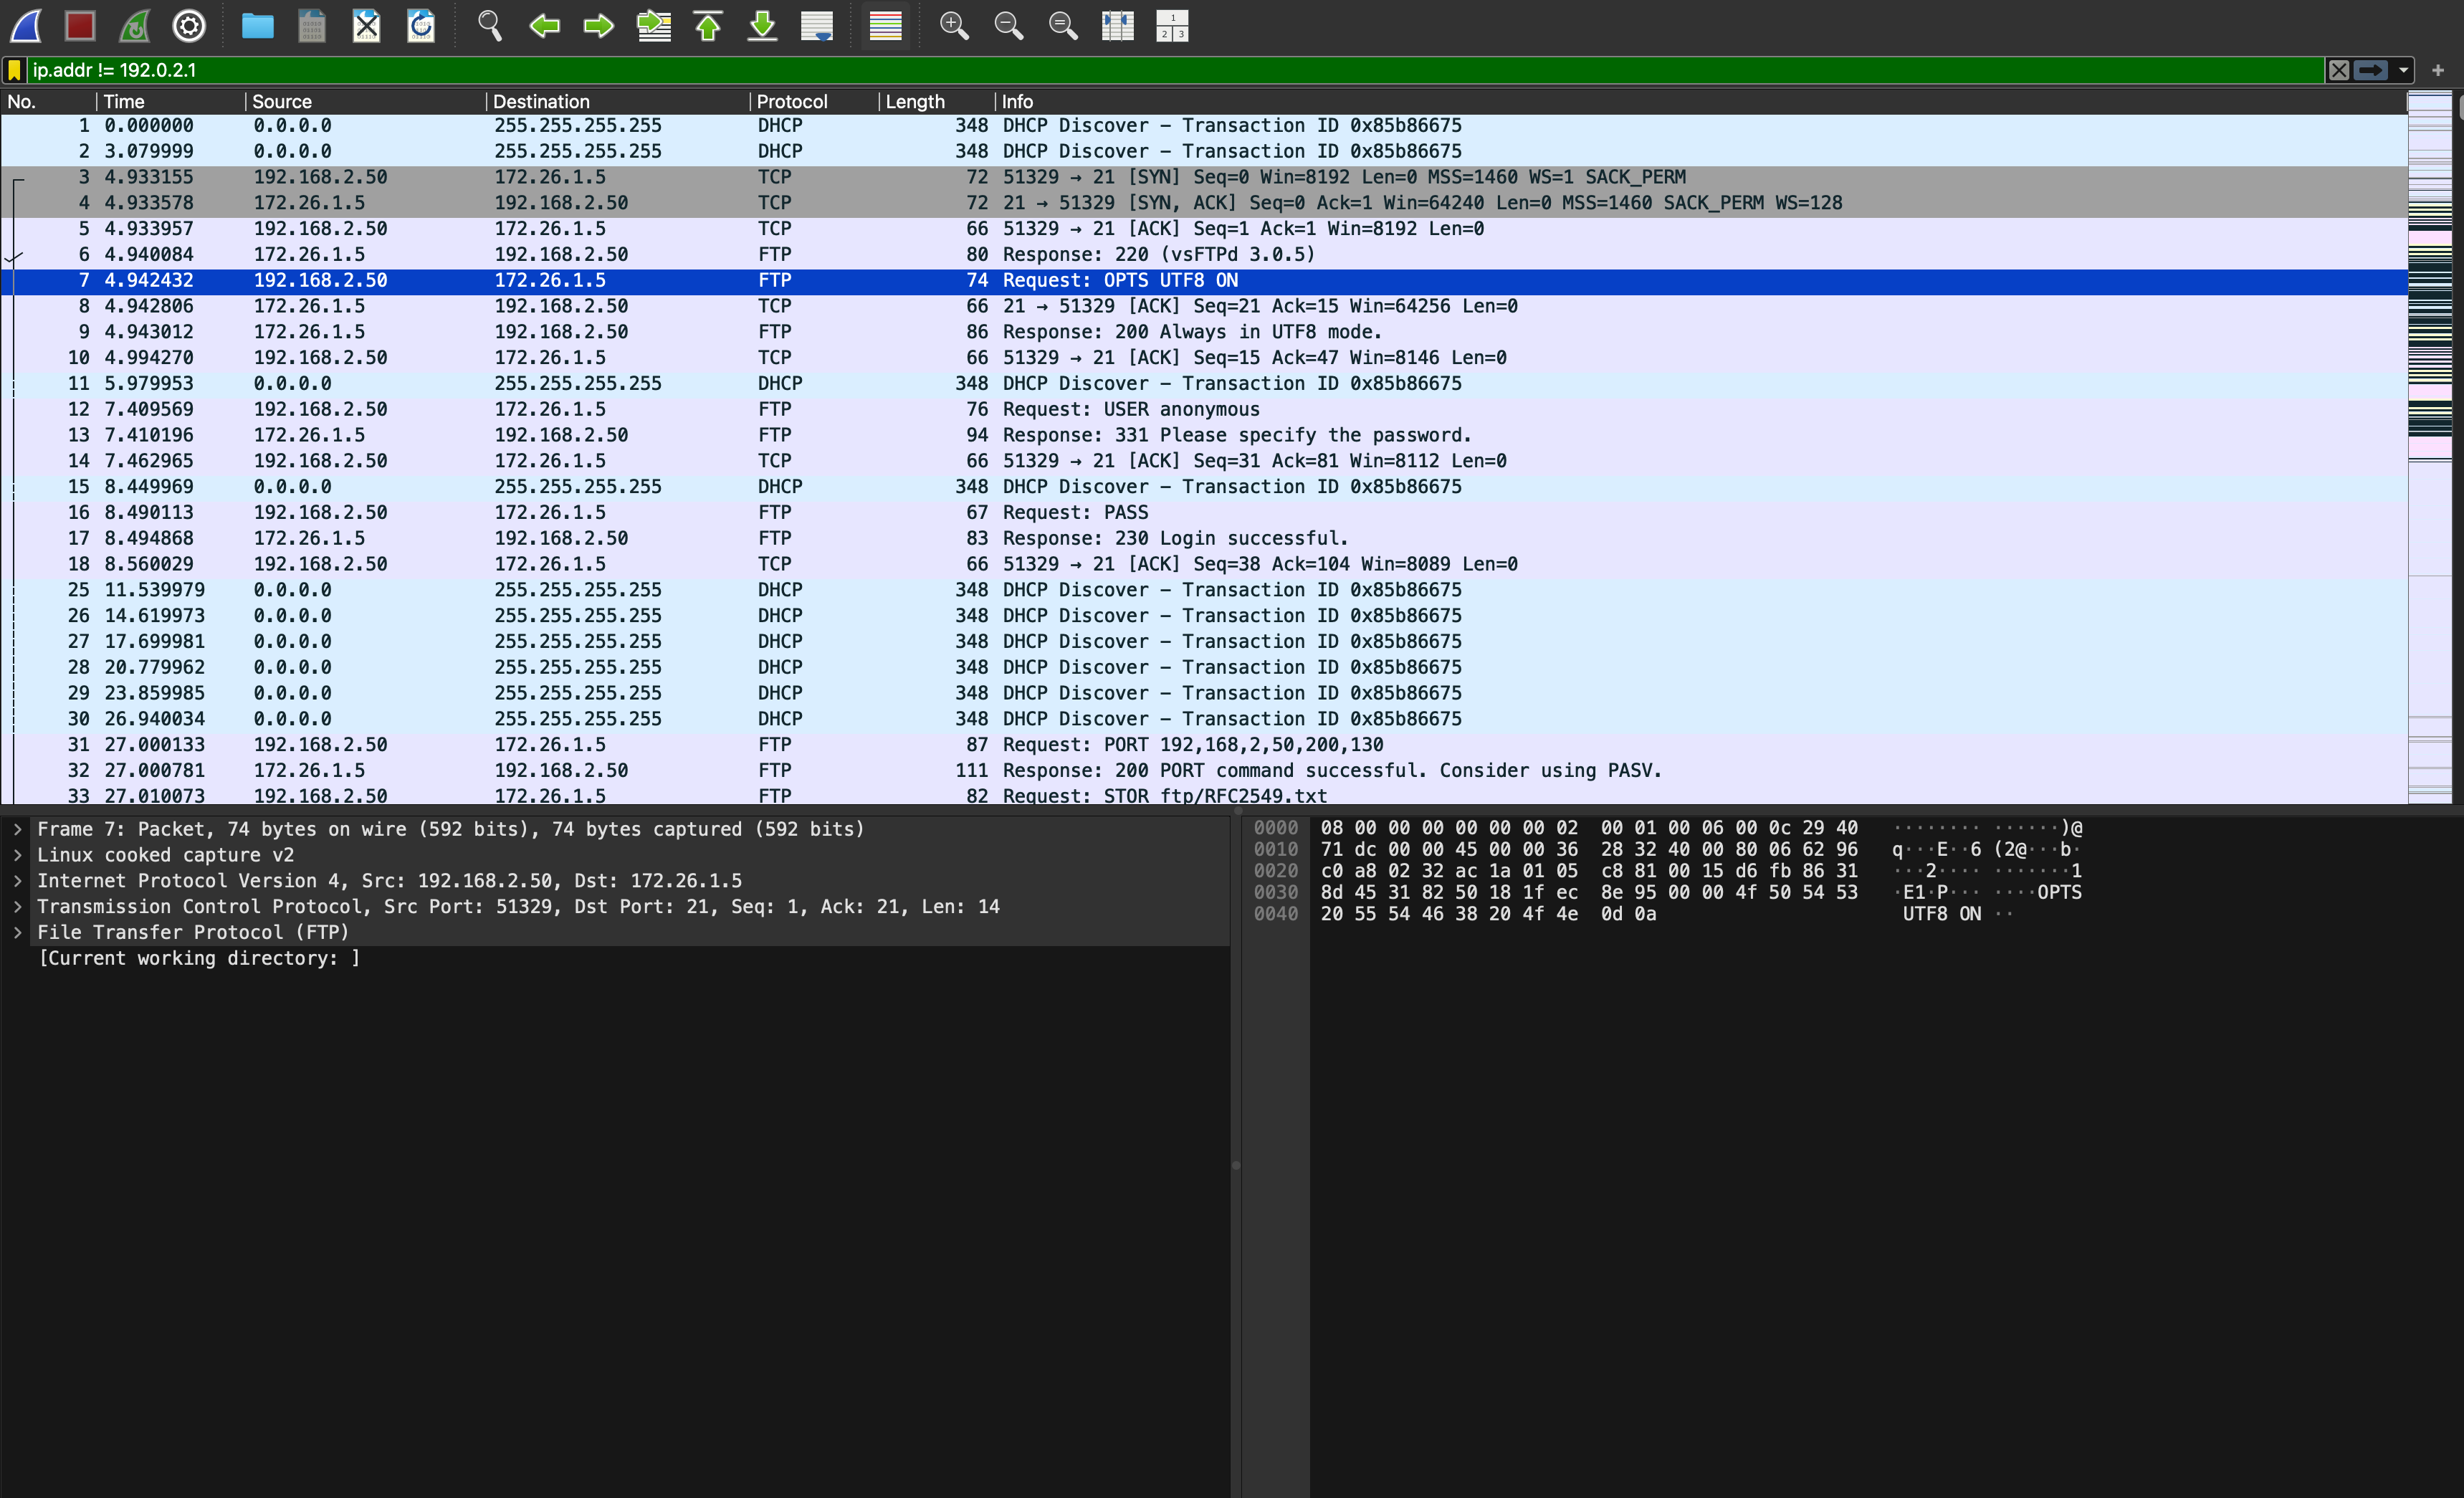Sort by the Info column
The height and width of the screenshot is (1498, 2464).
[1700, 102]
